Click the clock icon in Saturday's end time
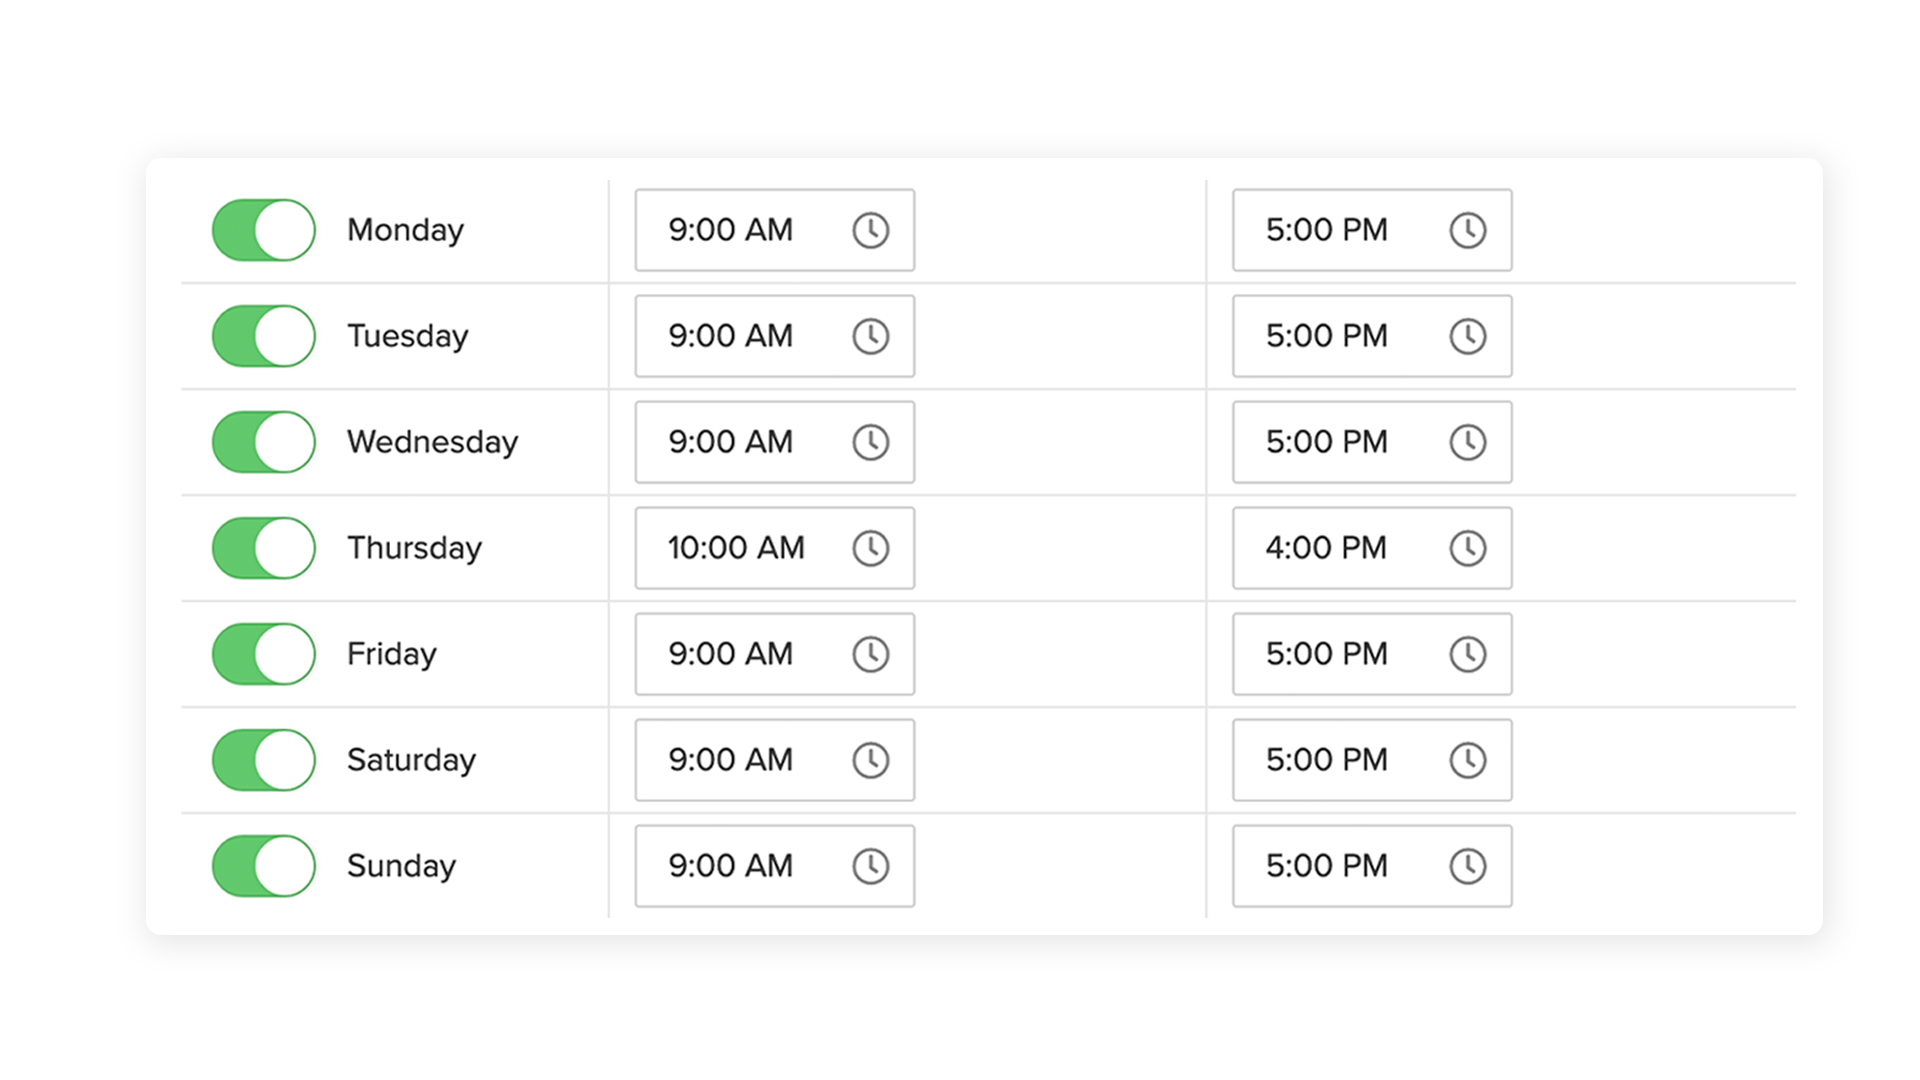Image resolution: width=1920 pixels, height=1080 pixels. point(1467,760)
